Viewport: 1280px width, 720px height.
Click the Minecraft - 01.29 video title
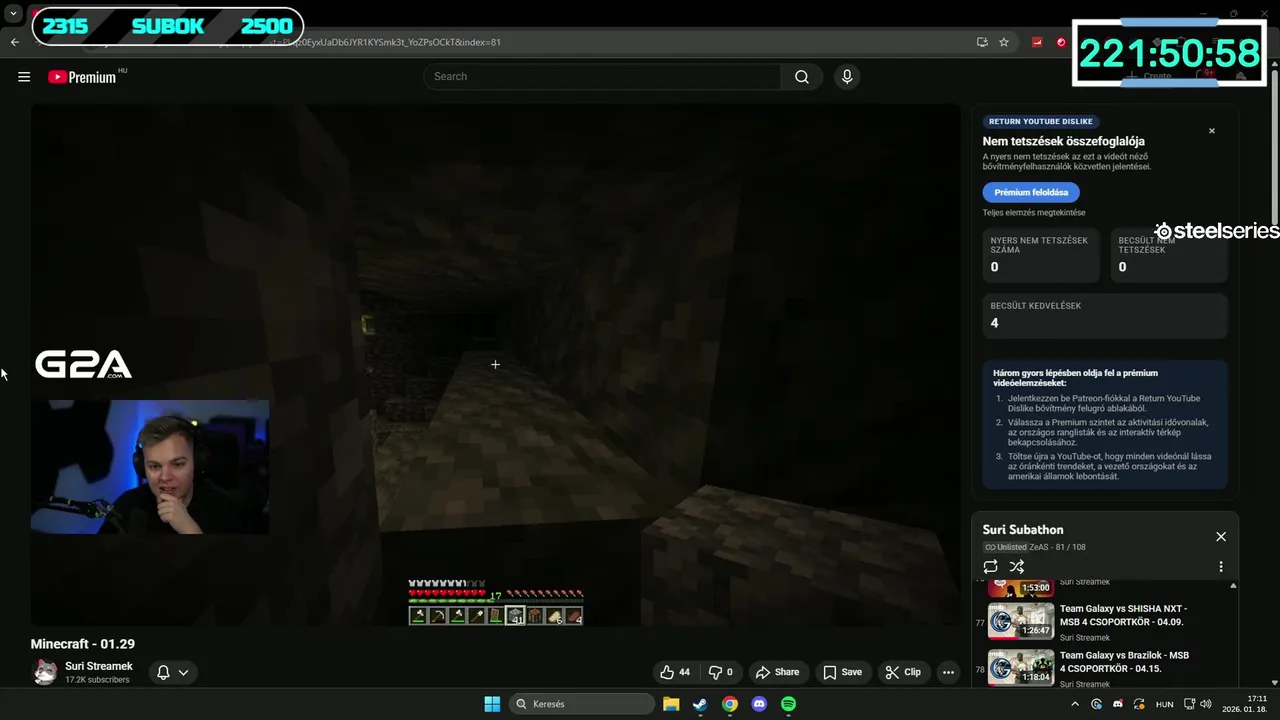83,644
